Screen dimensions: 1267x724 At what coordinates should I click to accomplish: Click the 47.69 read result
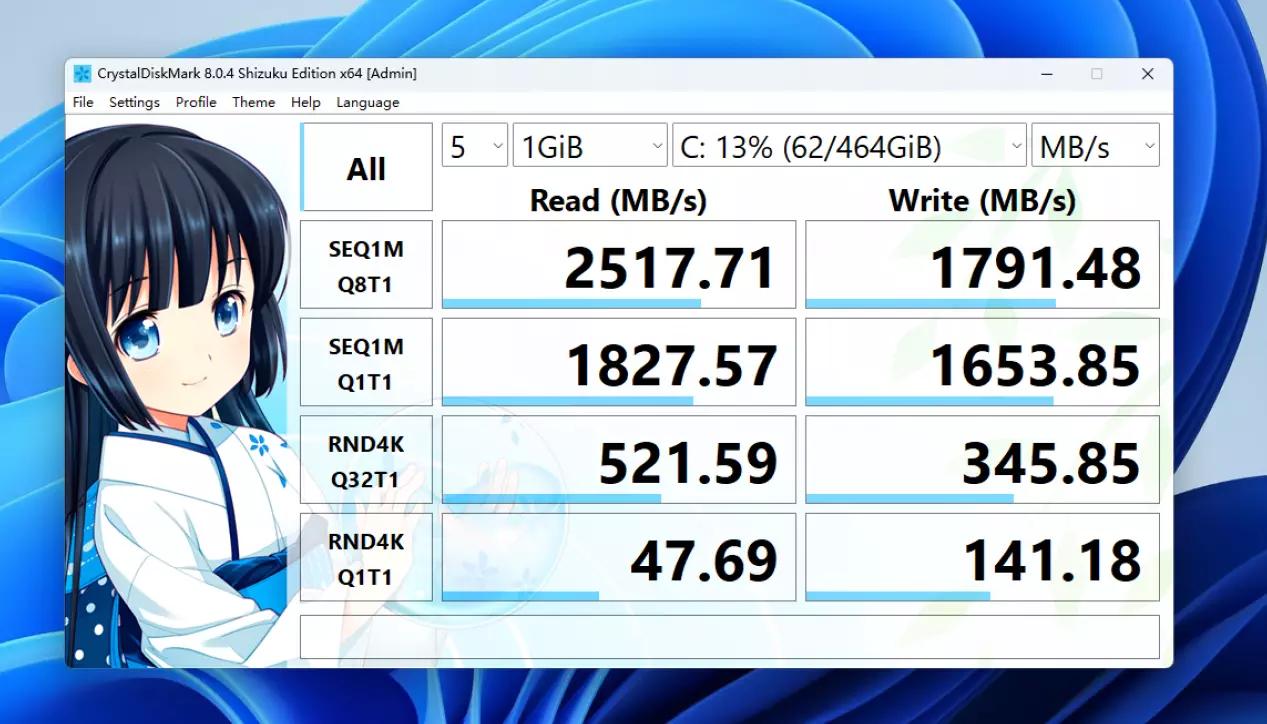[x=619, y=557]
